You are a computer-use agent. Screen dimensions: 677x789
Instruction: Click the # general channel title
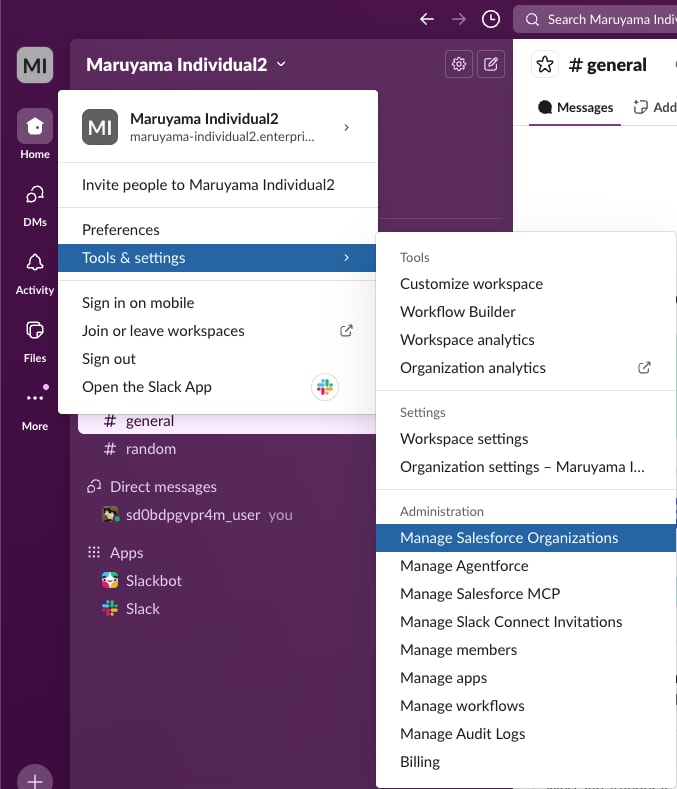tap(607, 65)
